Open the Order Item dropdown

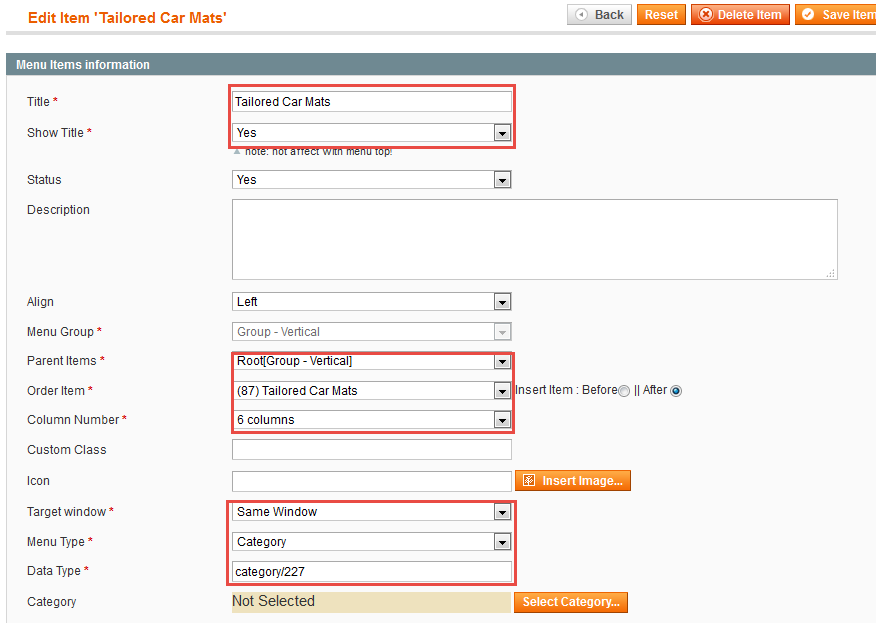(372, 391)
